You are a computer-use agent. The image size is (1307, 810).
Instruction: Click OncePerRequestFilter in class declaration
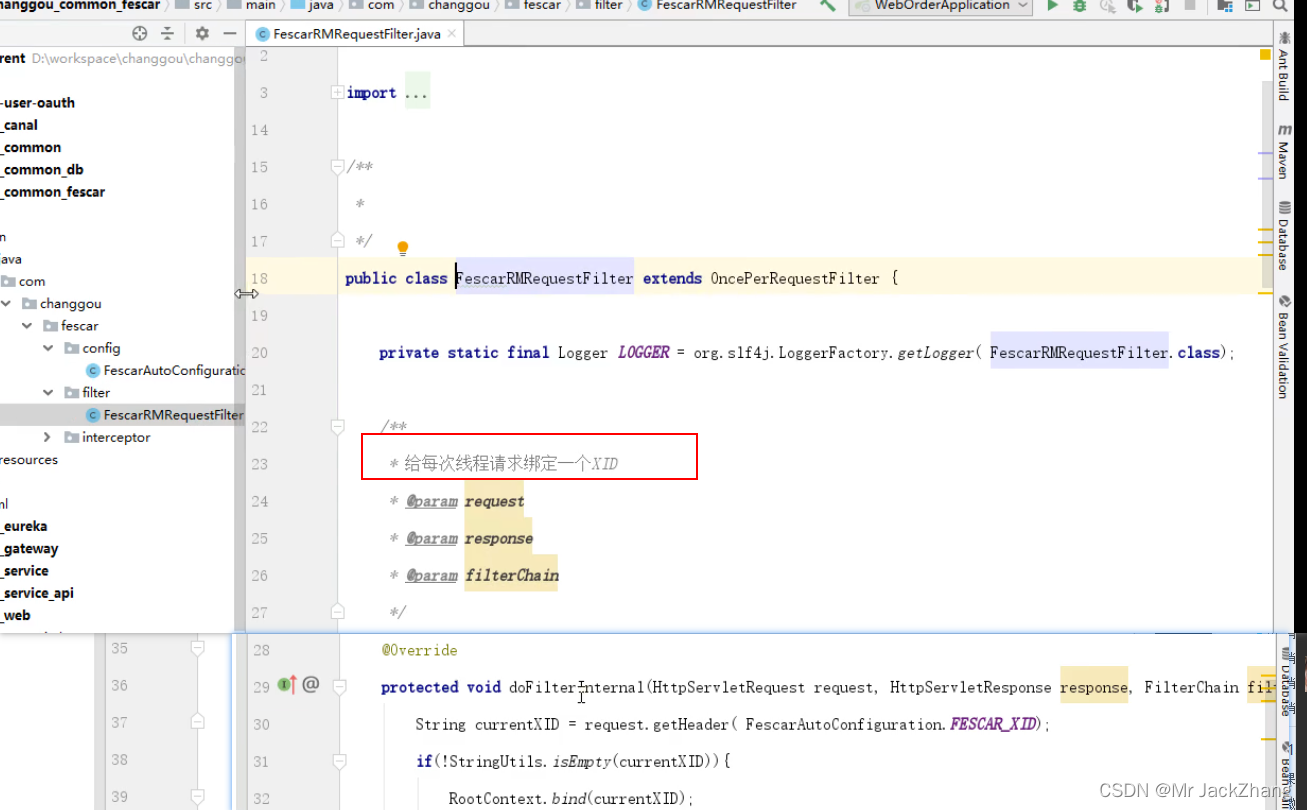795,278
